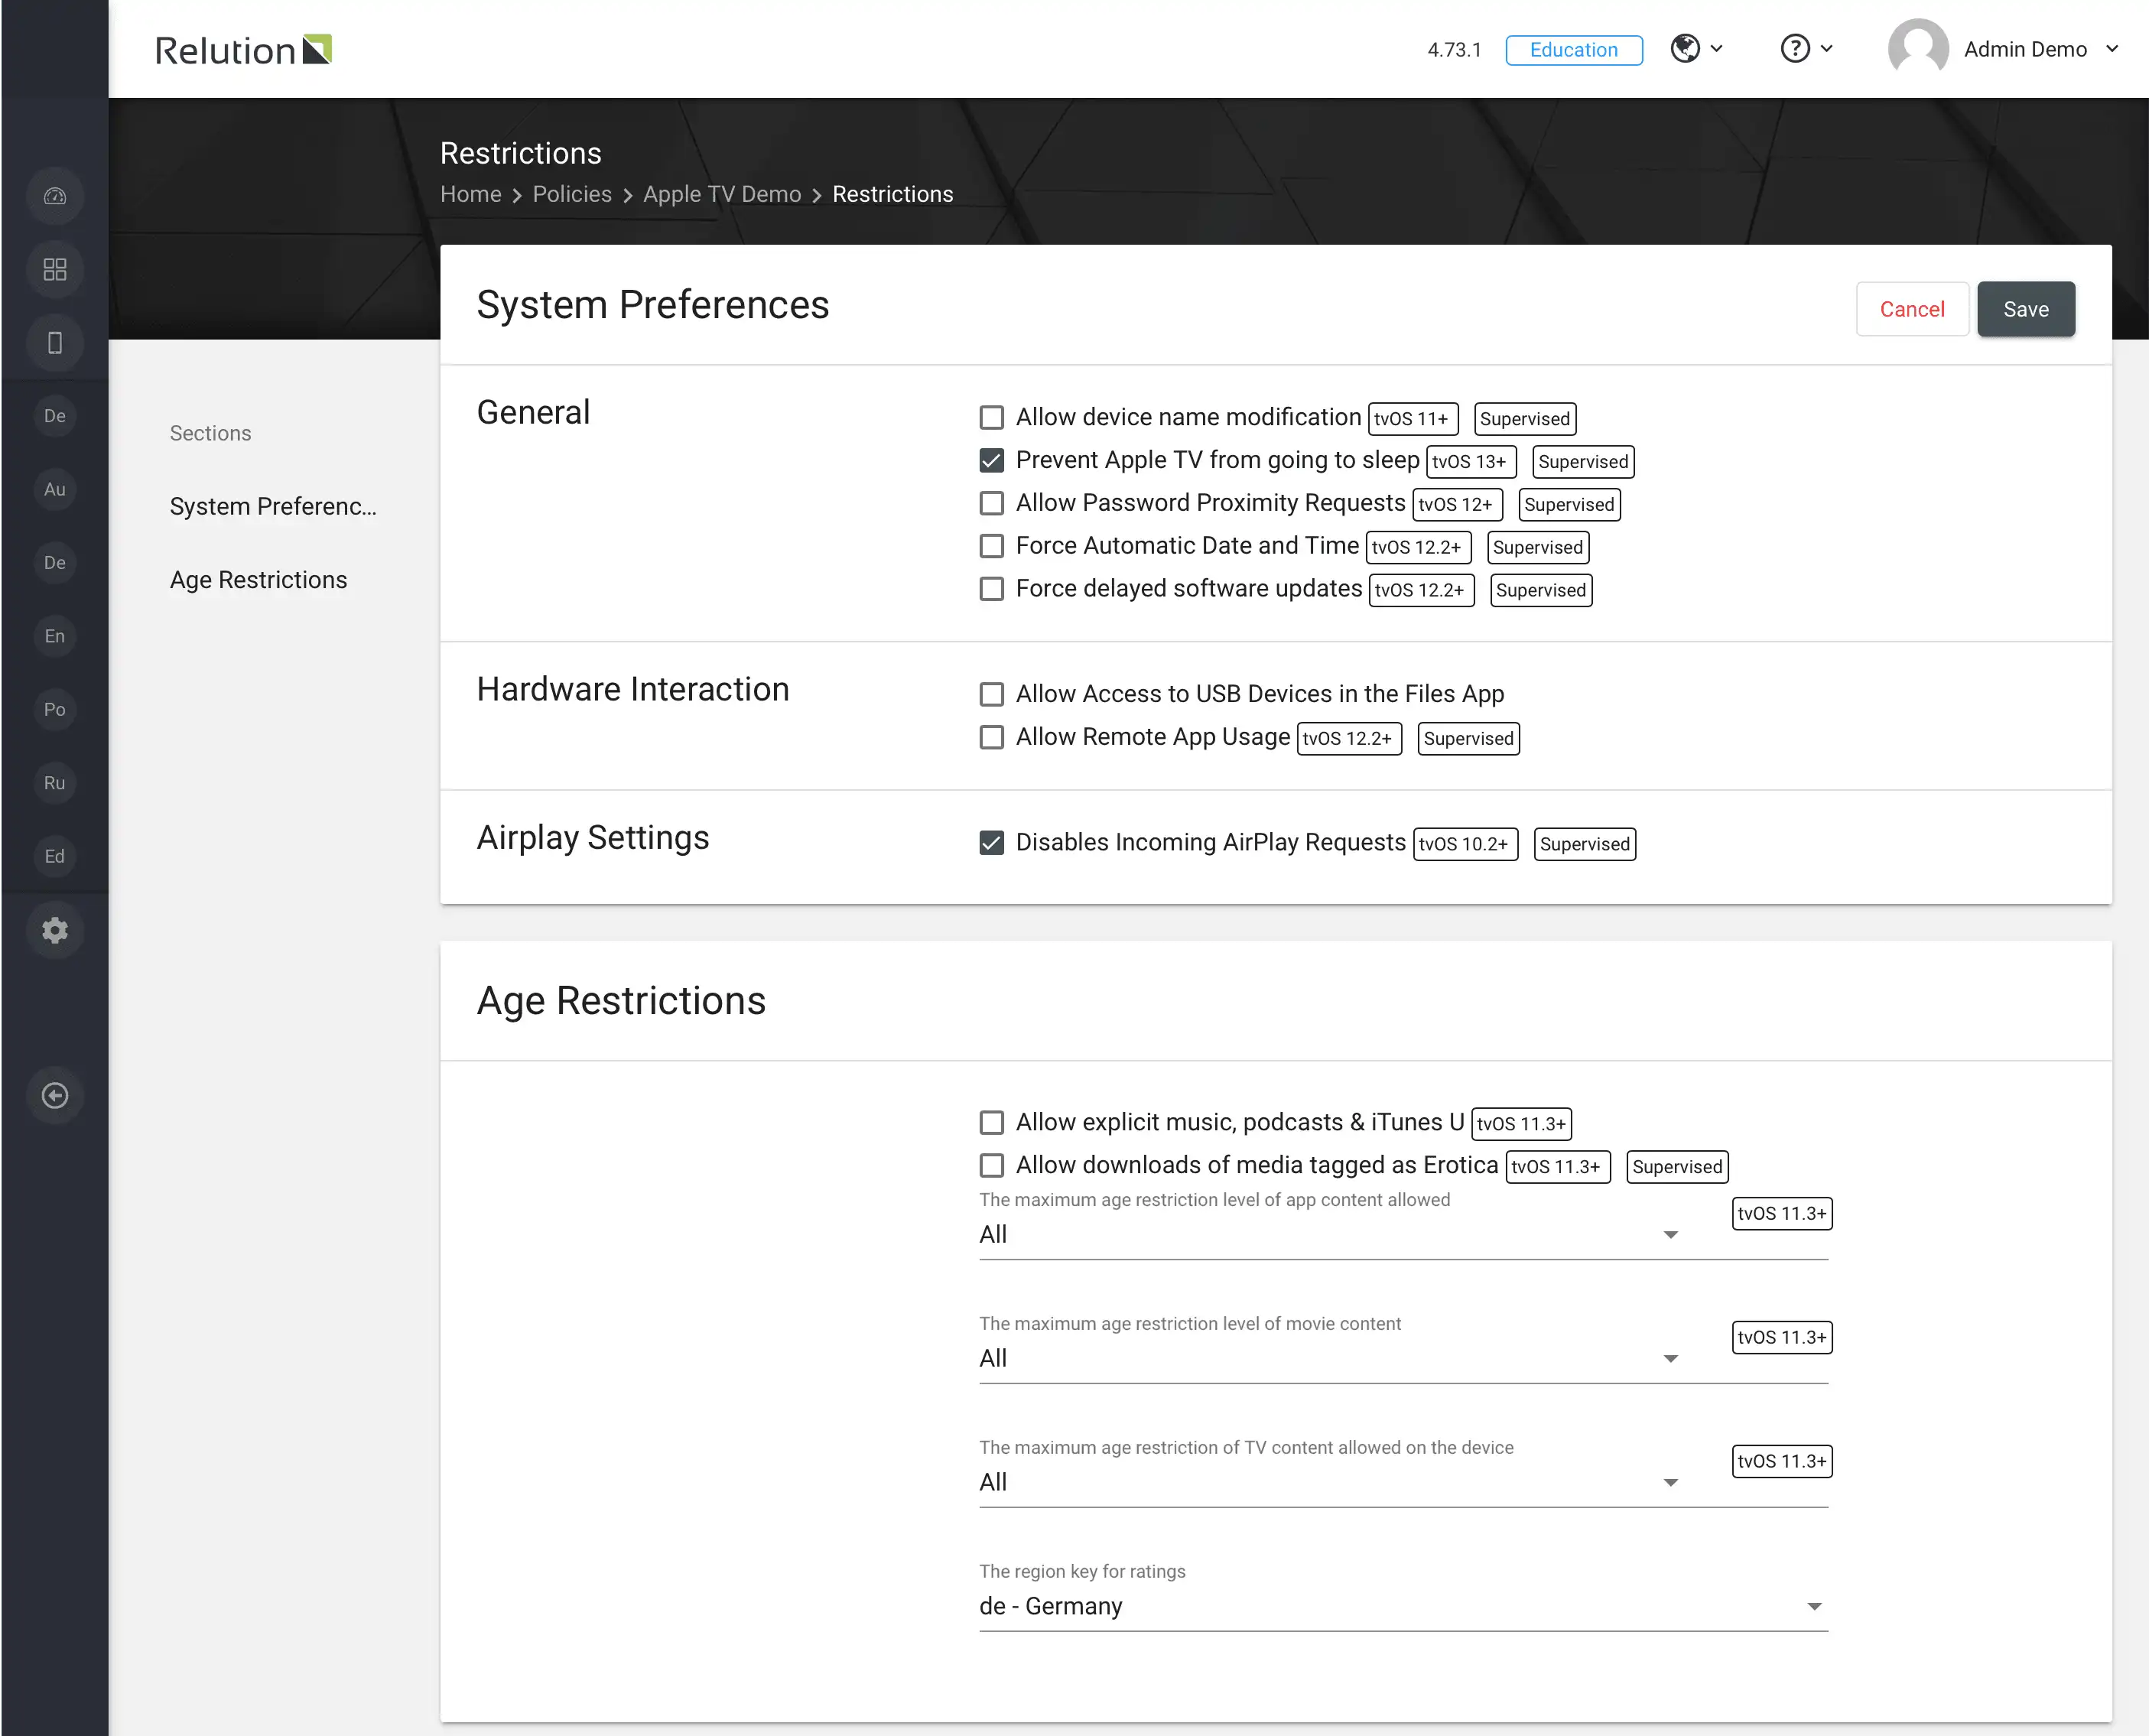2149x1736 pixels.
Task: Check Allow Remote App Usage
Action: 991,737
